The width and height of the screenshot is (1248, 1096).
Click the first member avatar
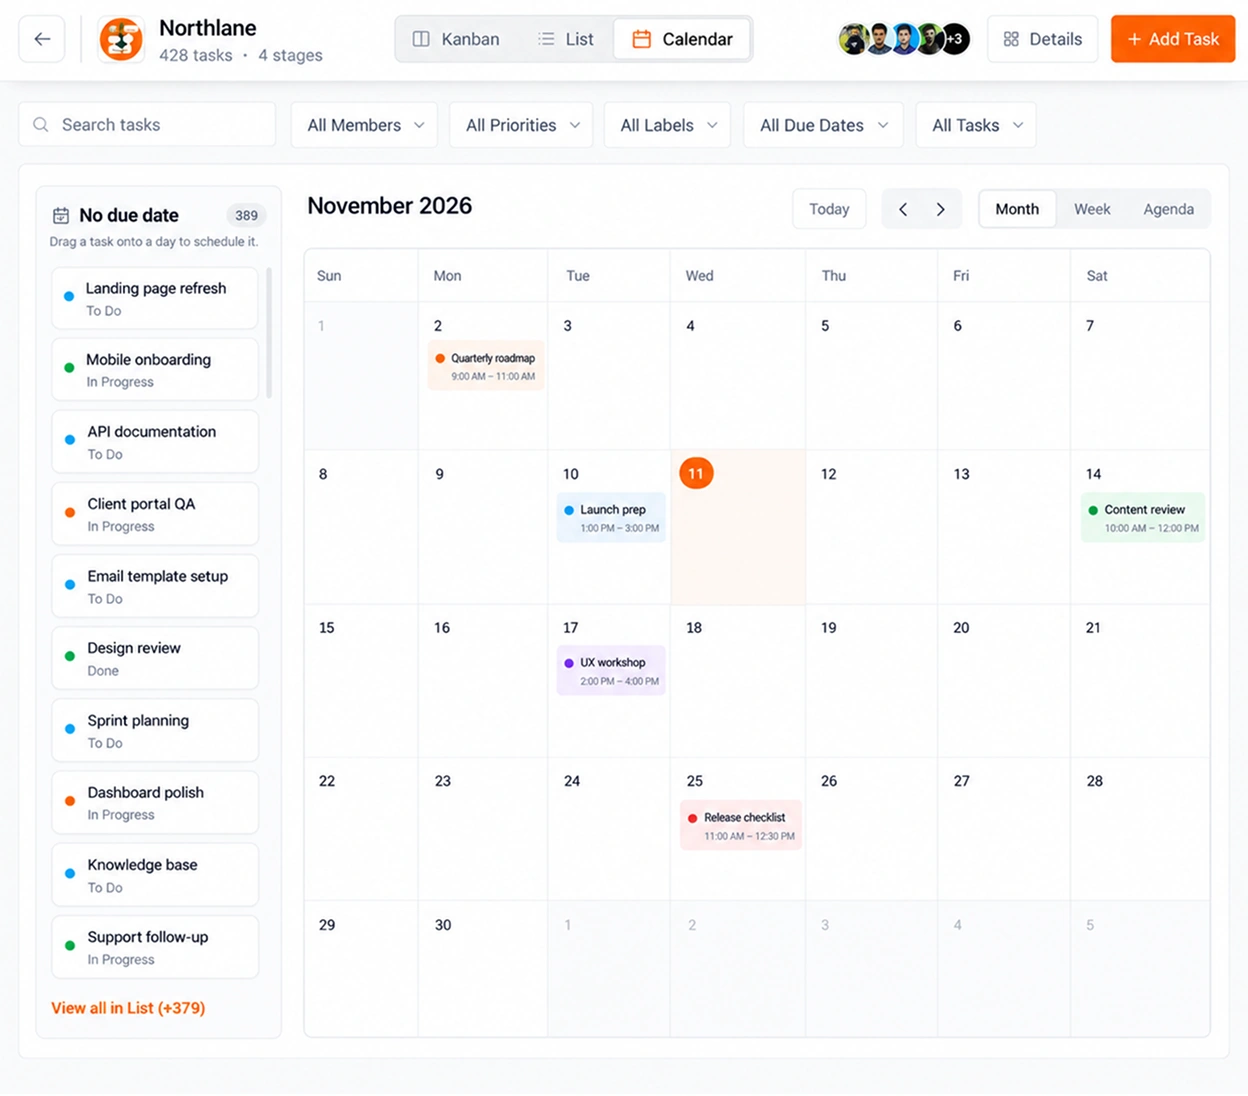click(x=853, y=39)
